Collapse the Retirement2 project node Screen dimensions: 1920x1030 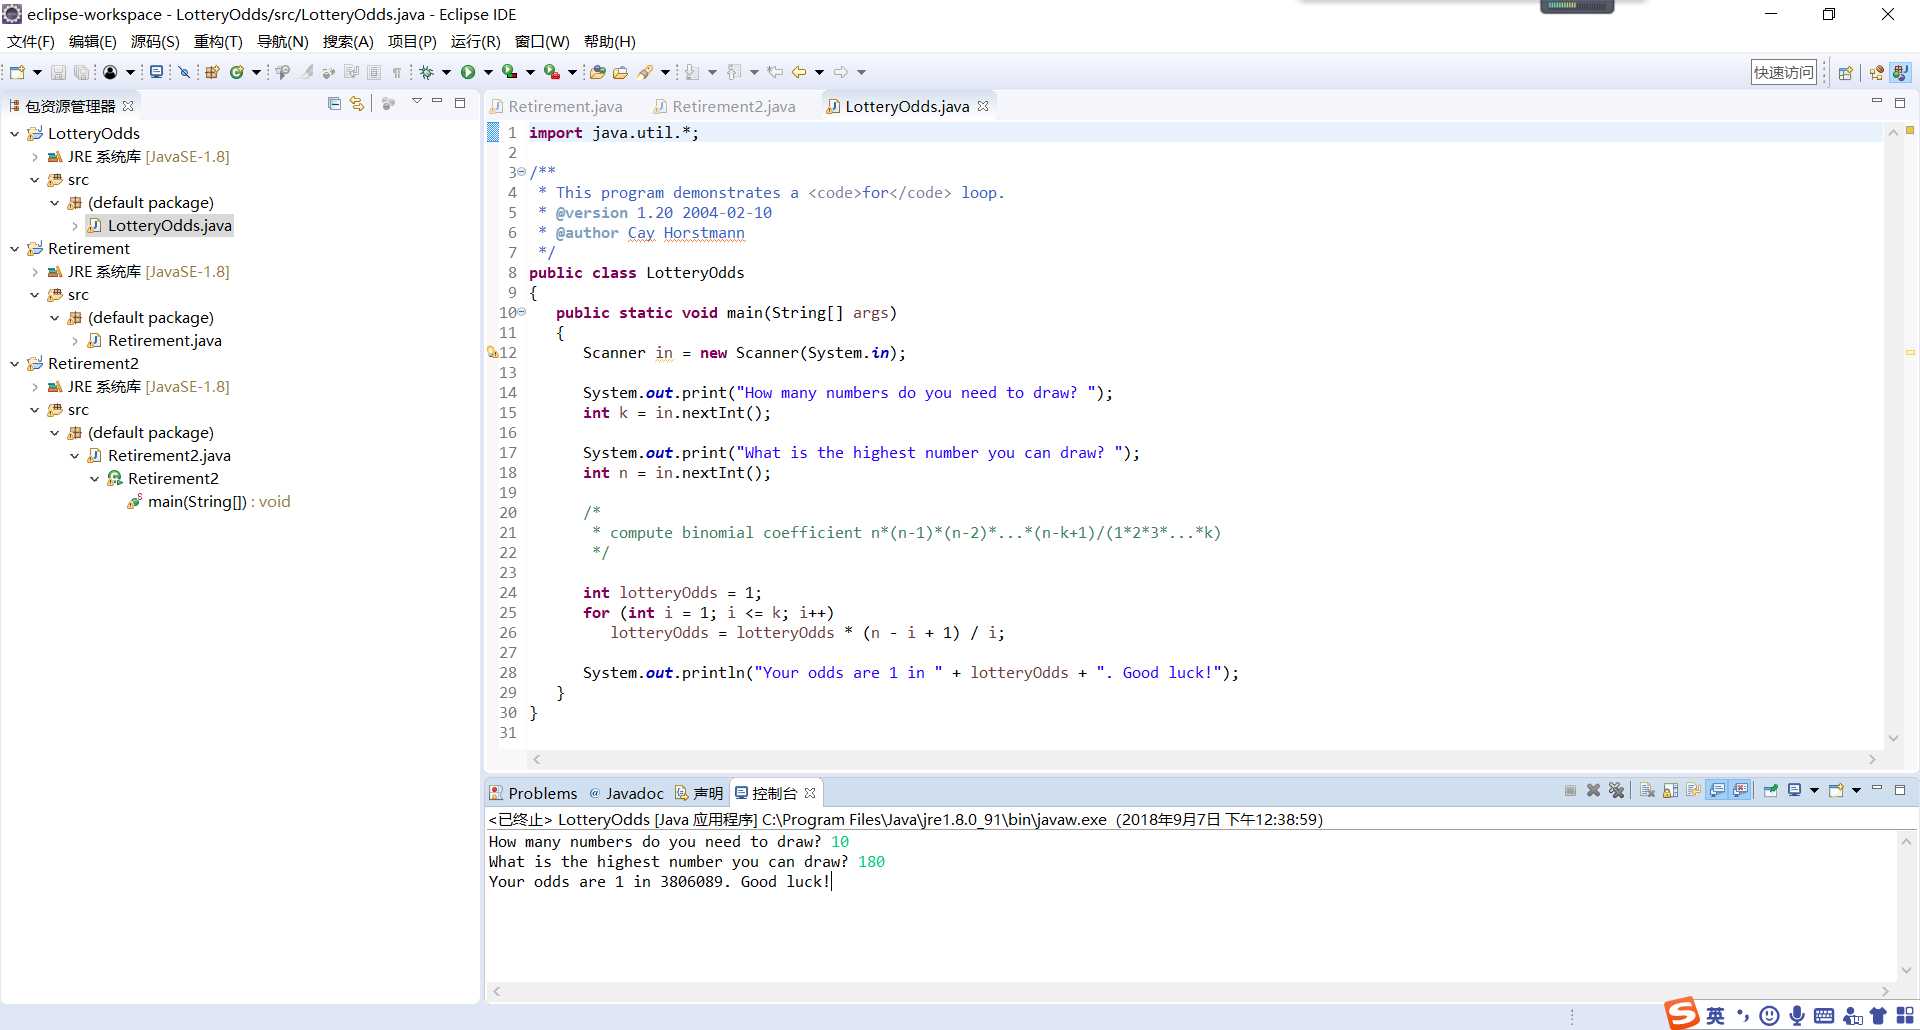(14, 364)
